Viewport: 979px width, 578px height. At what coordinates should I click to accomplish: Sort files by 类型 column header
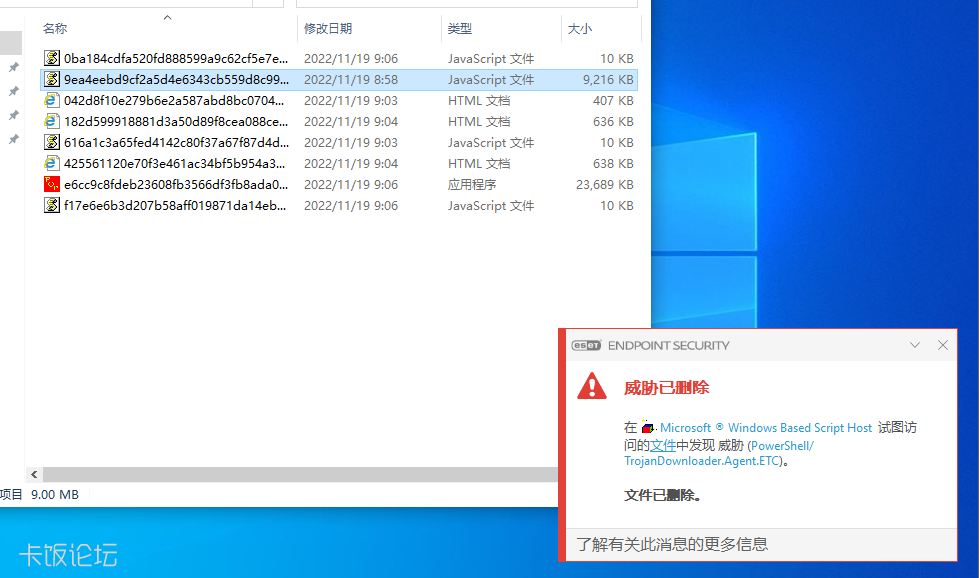(x=460, y=29)
